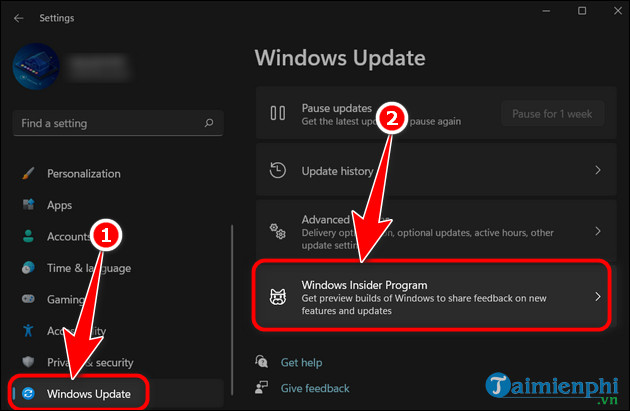Viewport: 630px width, 411px height.
Task: Maximize the Settings window
Action: [x=582, y=11]
